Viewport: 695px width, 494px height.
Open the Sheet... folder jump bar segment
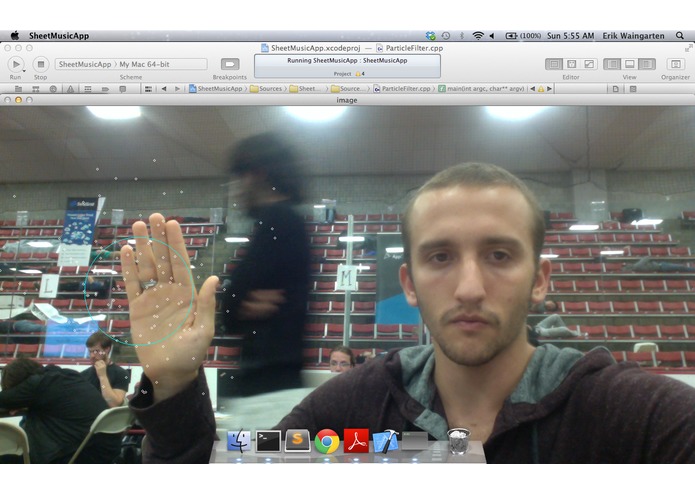(x=305, y=89)
